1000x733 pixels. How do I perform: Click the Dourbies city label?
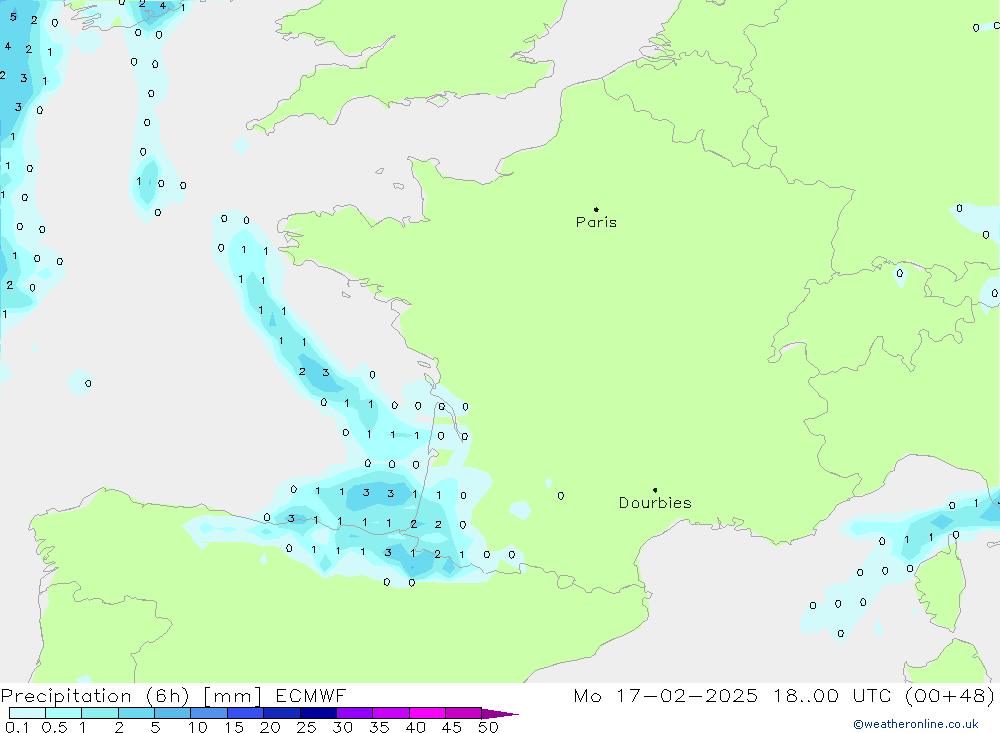(655, 503)
